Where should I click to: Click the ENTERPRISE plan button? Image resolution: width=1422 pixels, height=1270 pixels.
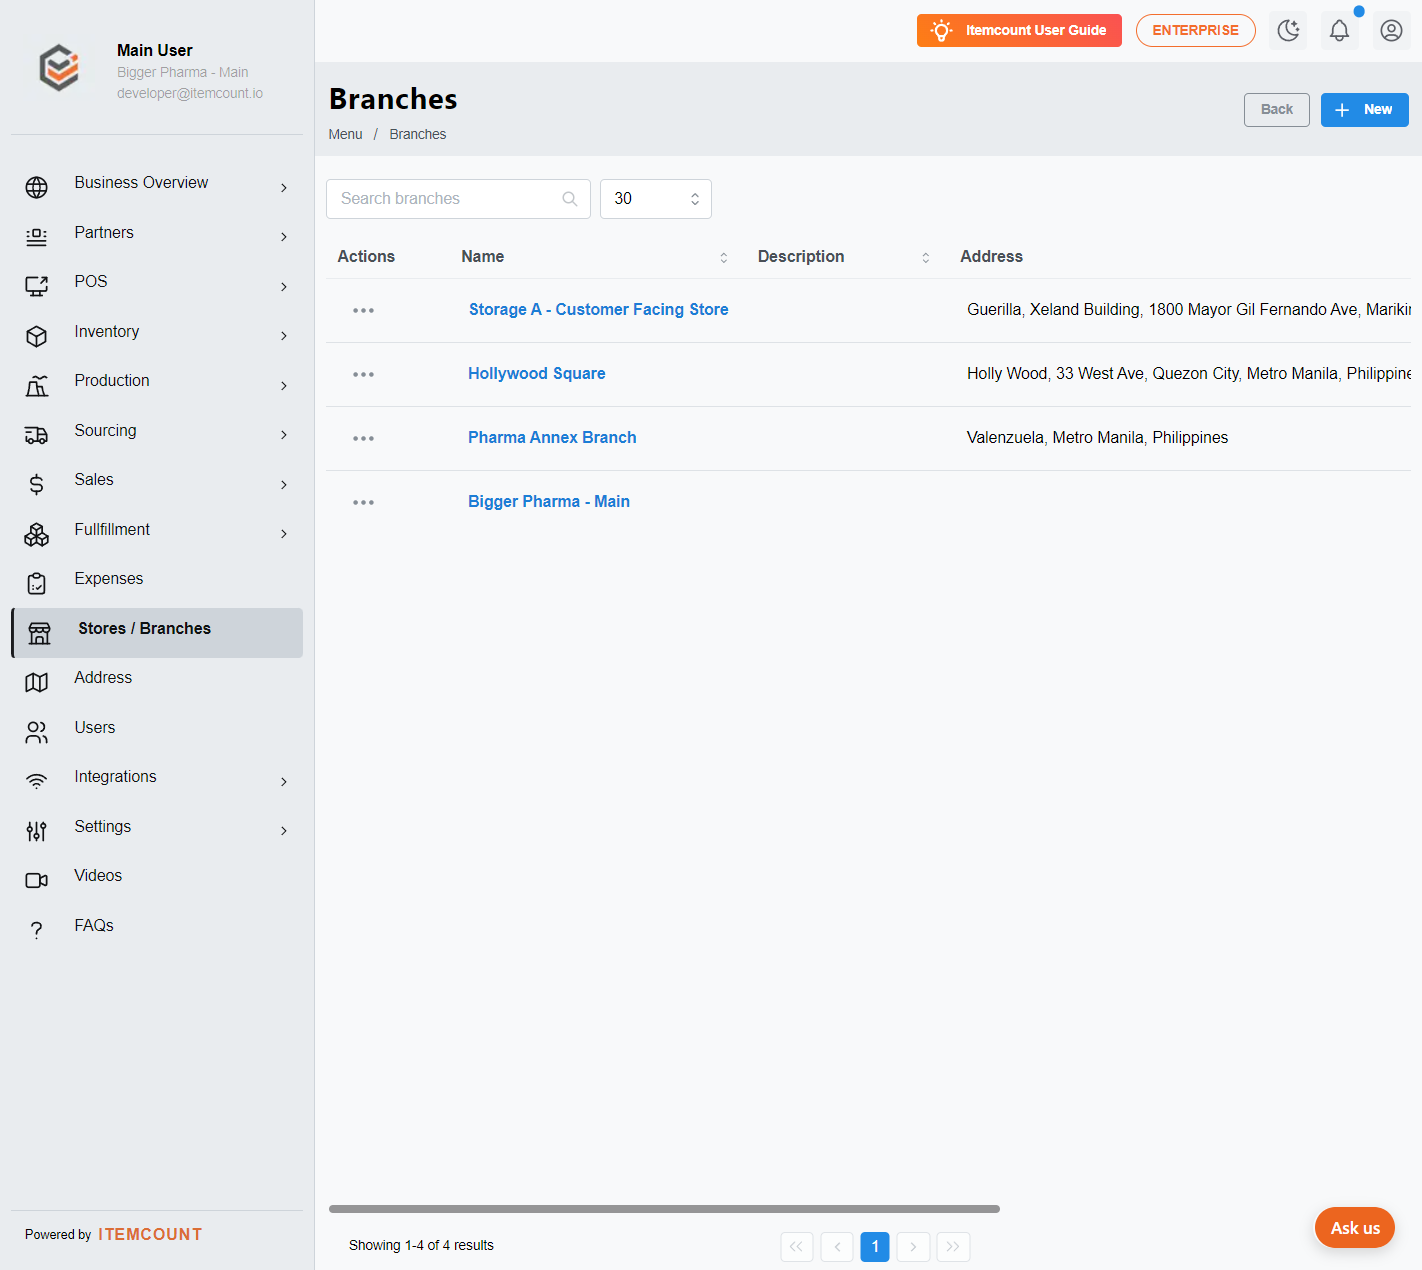1196,30
